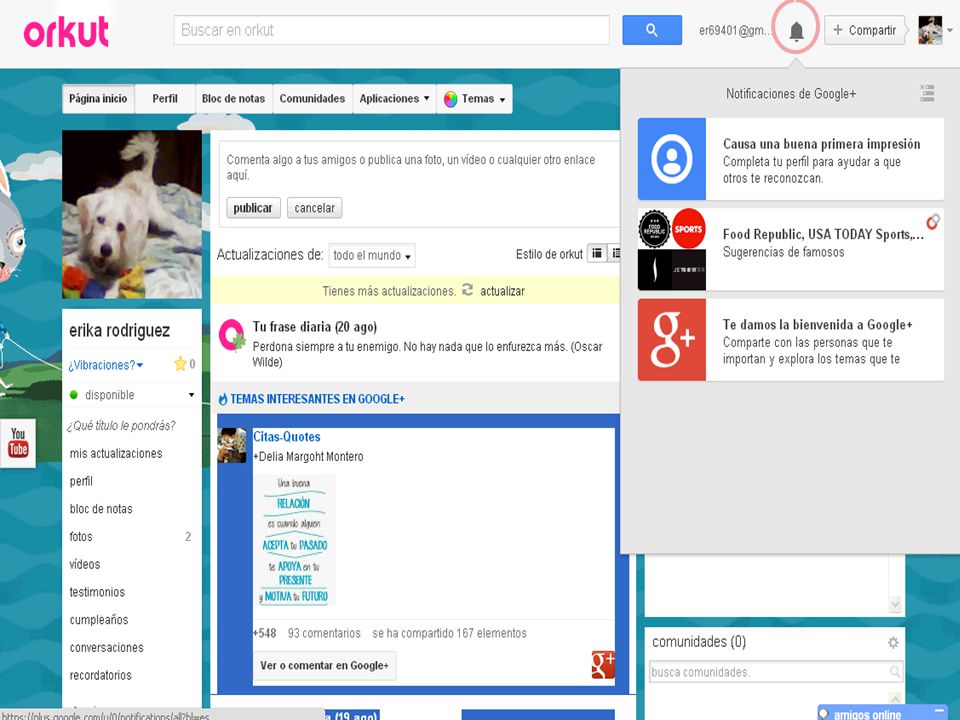This screenshot has height=720, width=960.
Task: Click the erika rodriguez profile name
Action: 119,330
